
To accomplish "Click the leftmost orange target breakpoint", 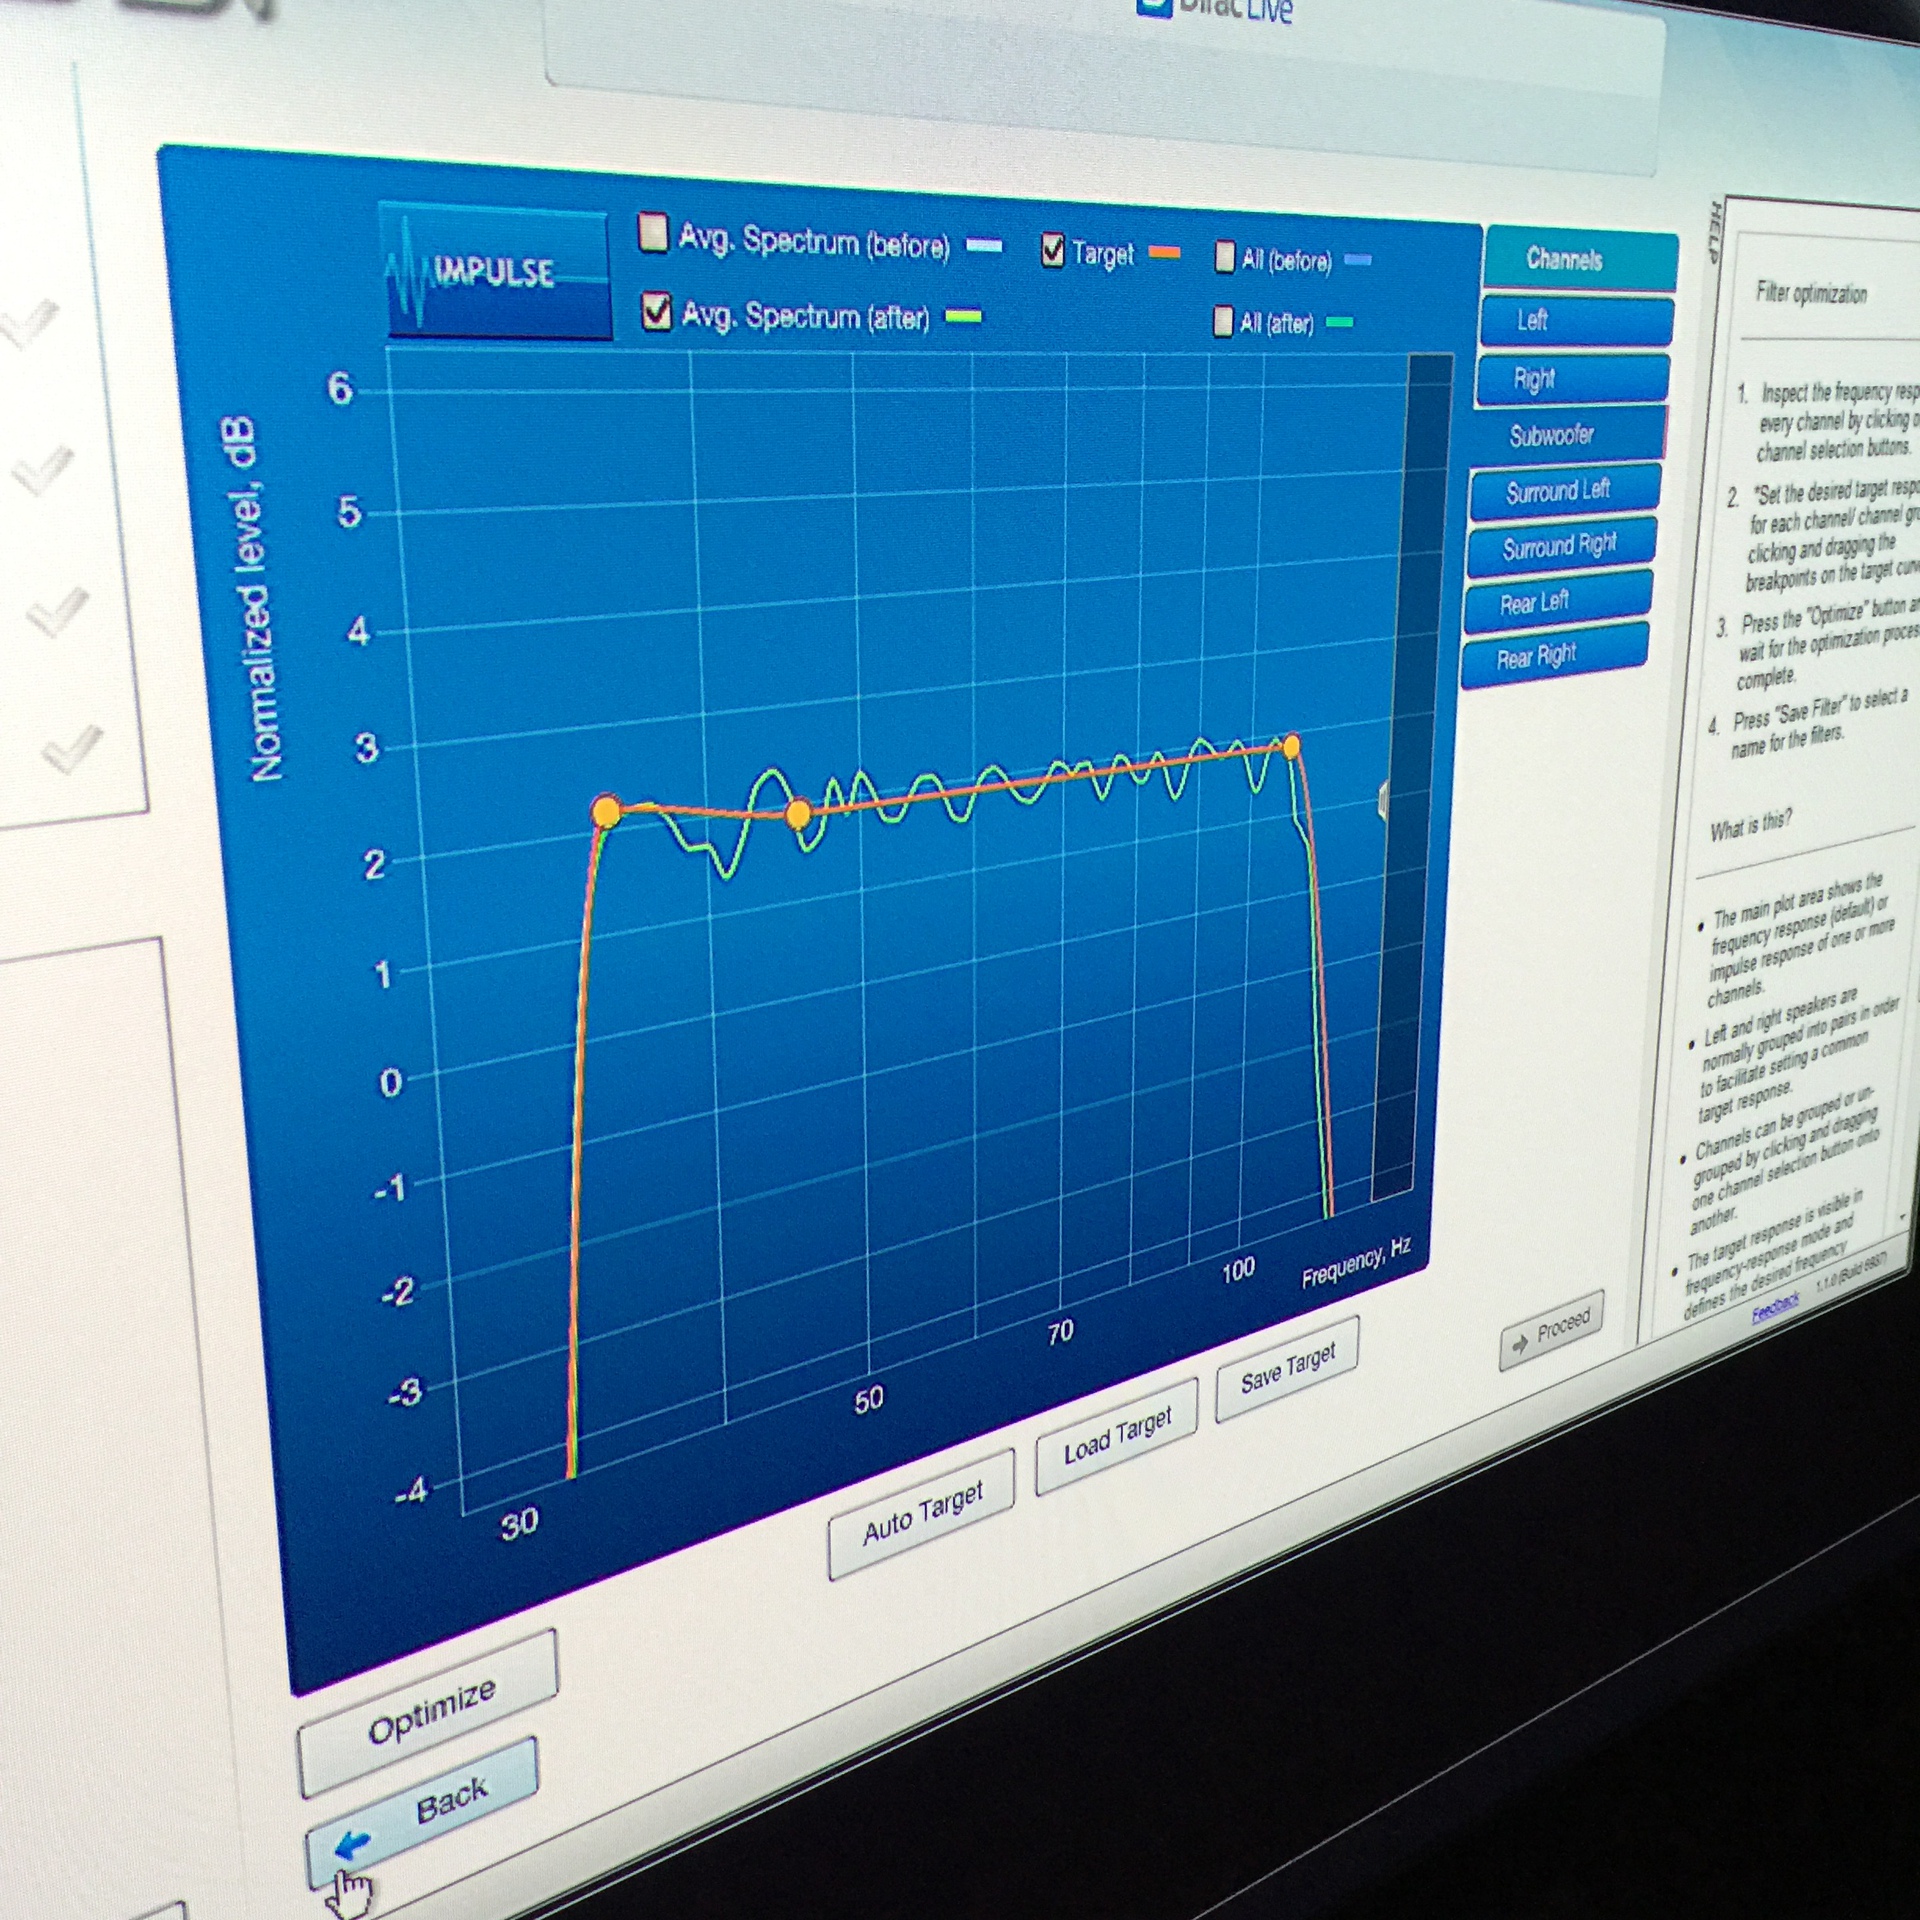I will pos(606,811).
